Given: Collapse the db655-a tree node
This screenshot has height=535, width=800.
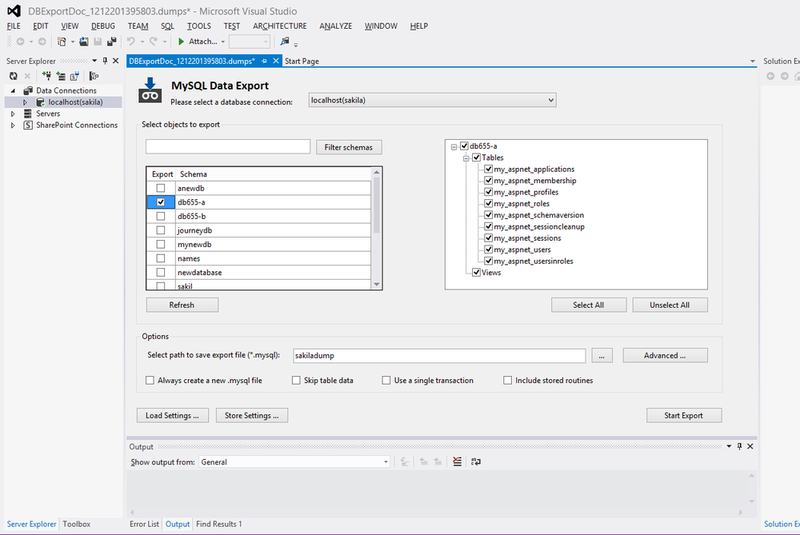Looking at the screenshot, I should point(454,147).
